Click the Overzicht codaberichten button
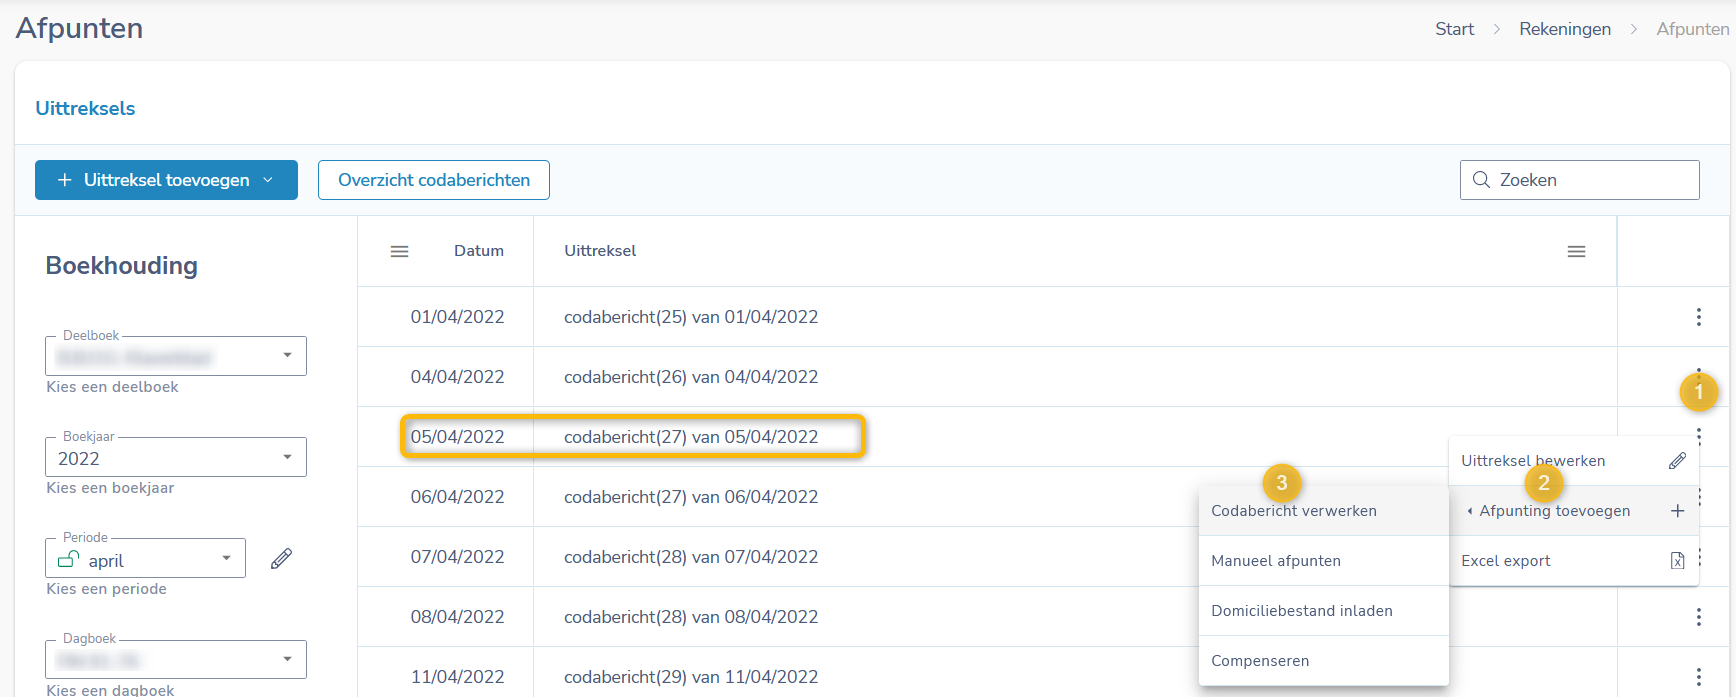The image size is (1736, 697). coord(434,180)
